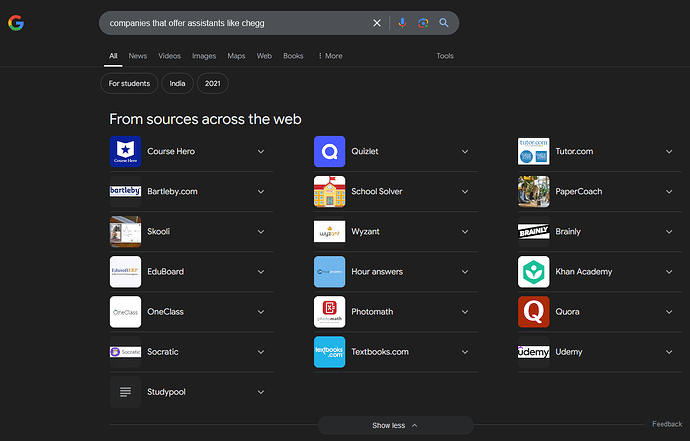Switch to the Videos tab

[169, 56]
